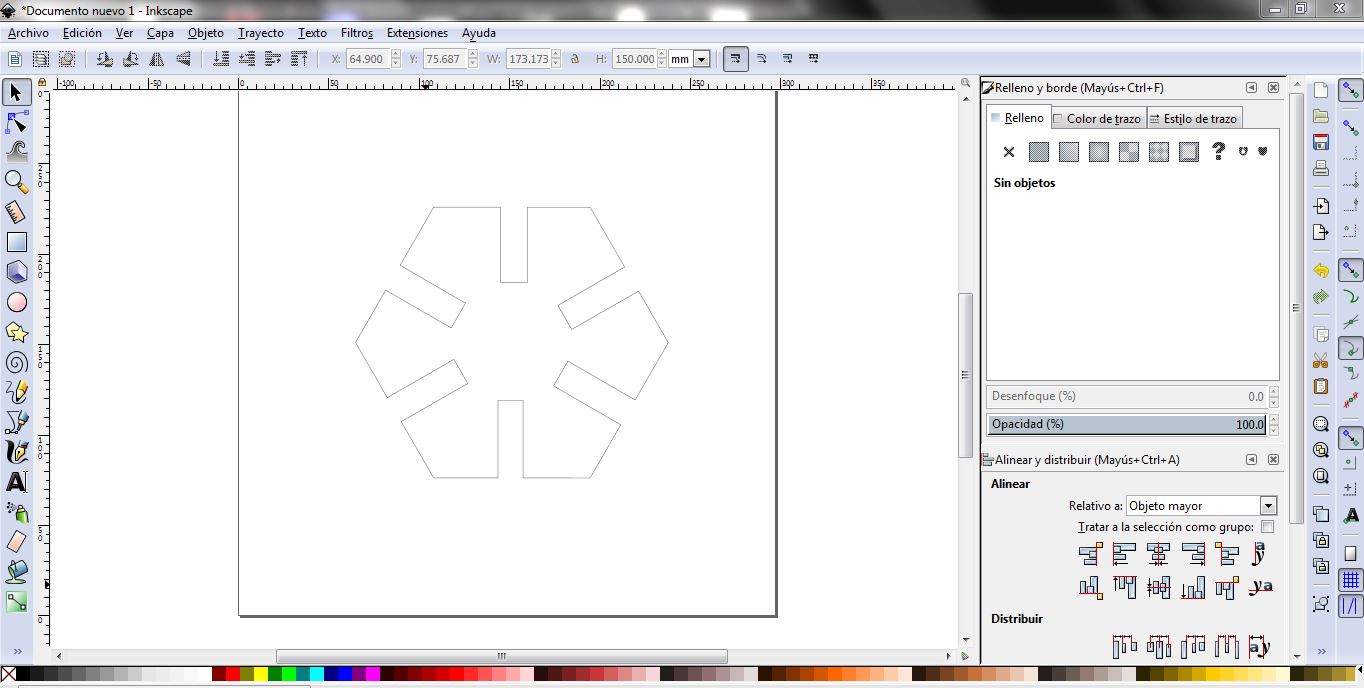Click the Cut scissors icon
Image resolution: width=1364 pixels, height=688 pixels.
[x=1321, y=360]
